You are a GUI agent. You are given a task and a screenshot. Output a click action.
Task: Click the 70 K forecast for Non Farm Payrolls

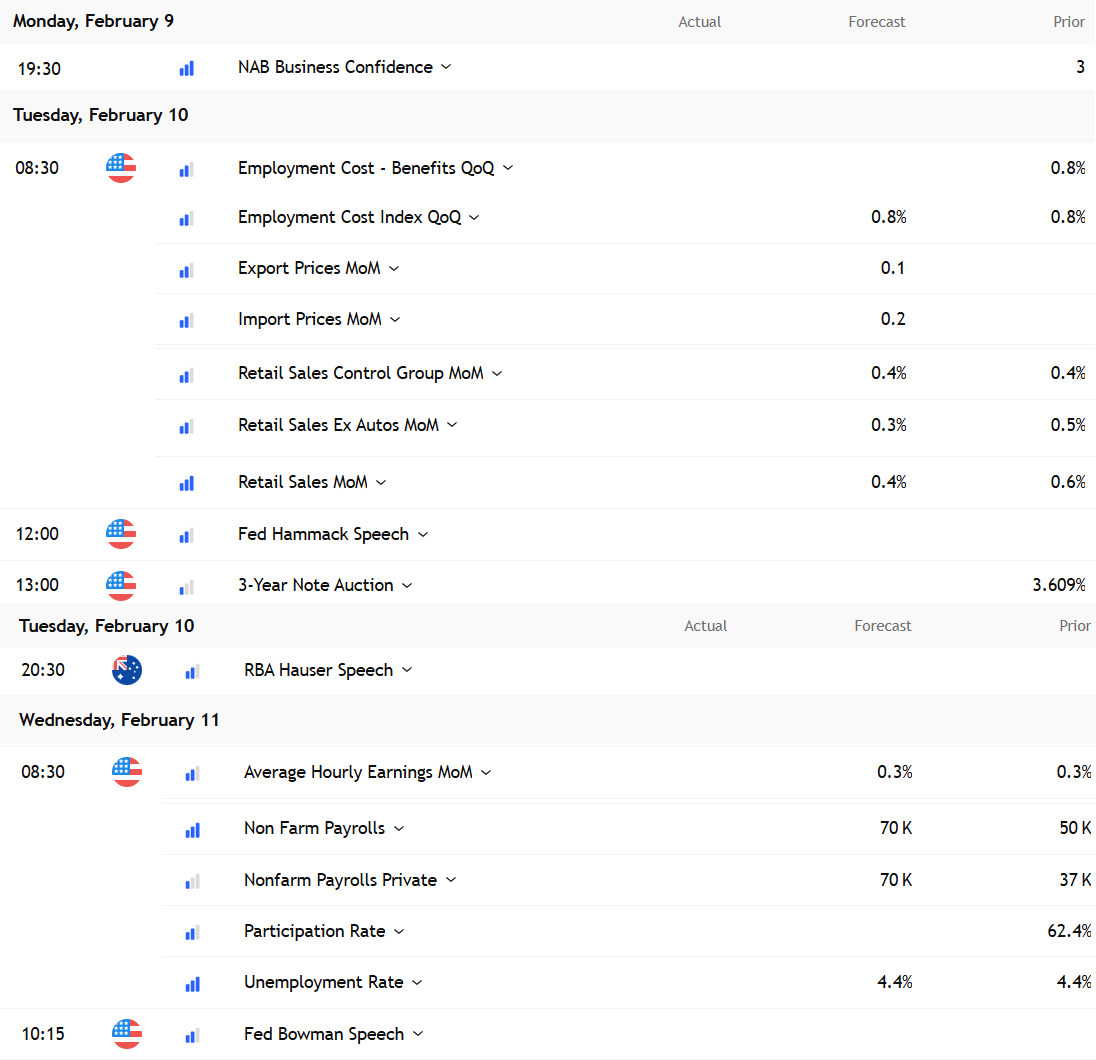896,829
